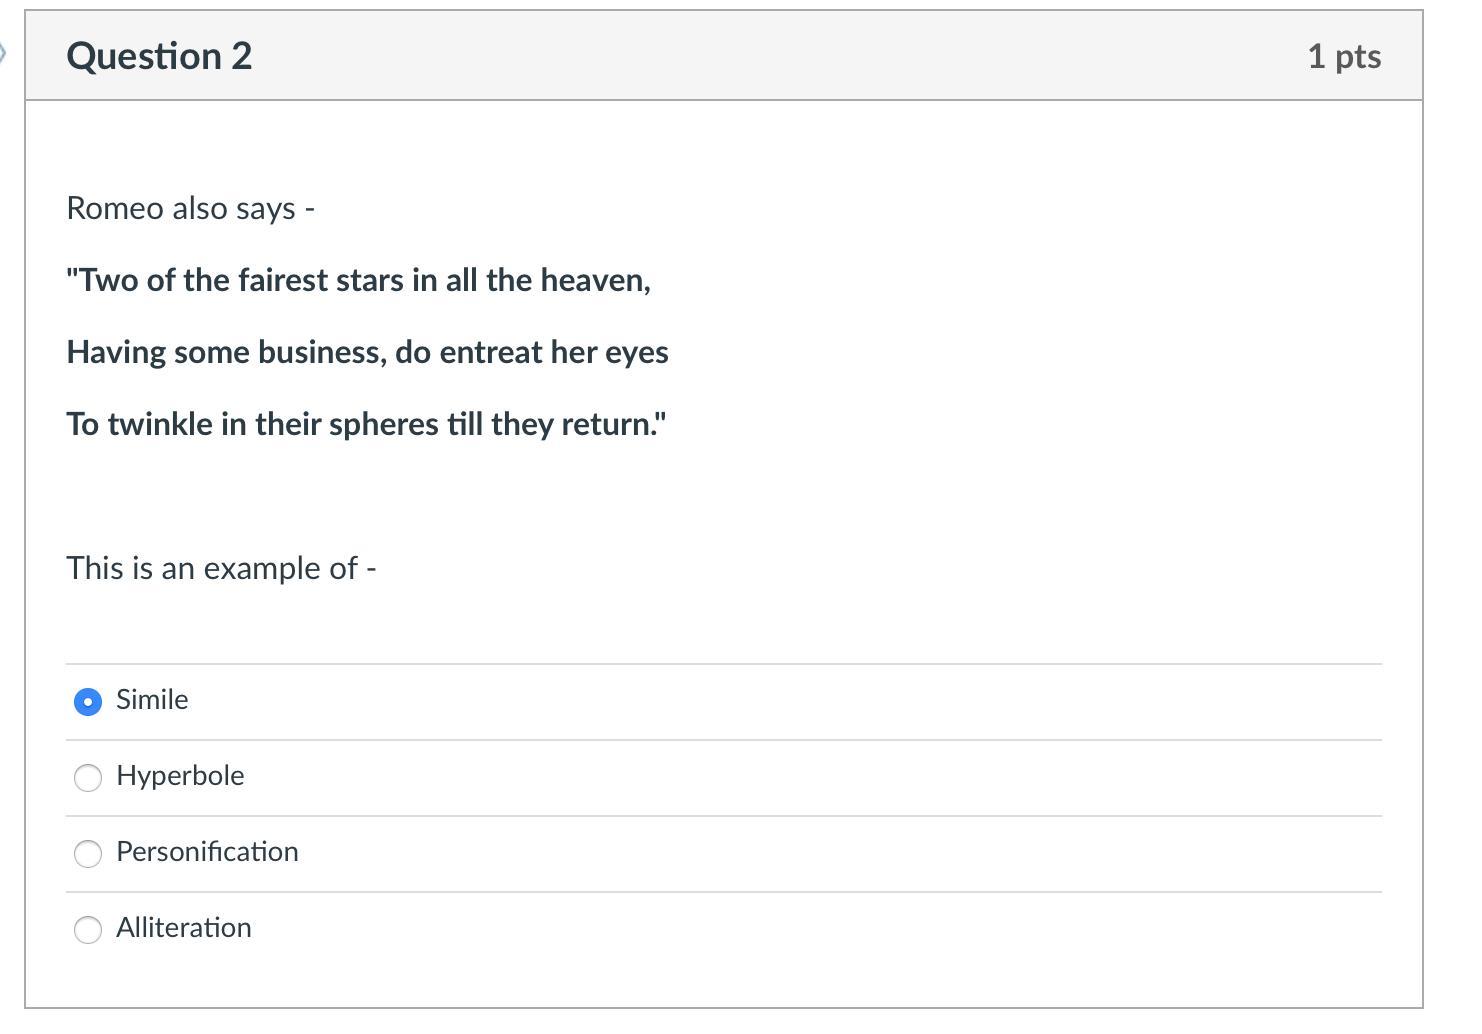
Task: Click the Hyperbole answer text
Action: click(x=180, y=776)
